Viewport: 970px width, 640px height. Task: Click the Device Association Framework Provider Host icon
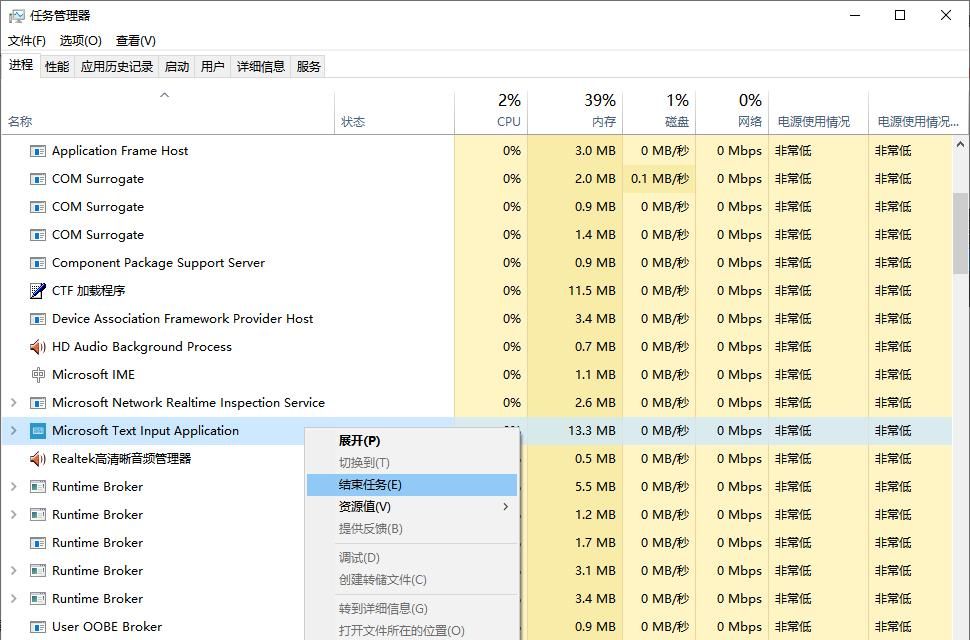tap(37, 318)
